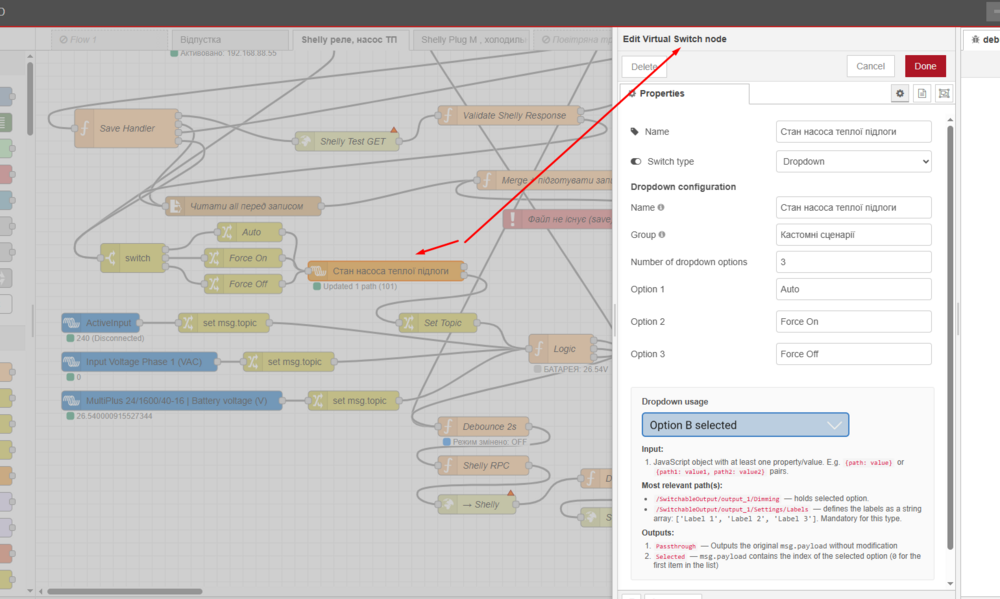Open node properties gear icon
This screenshot has height=599, width=1000.
pos(900,93)
